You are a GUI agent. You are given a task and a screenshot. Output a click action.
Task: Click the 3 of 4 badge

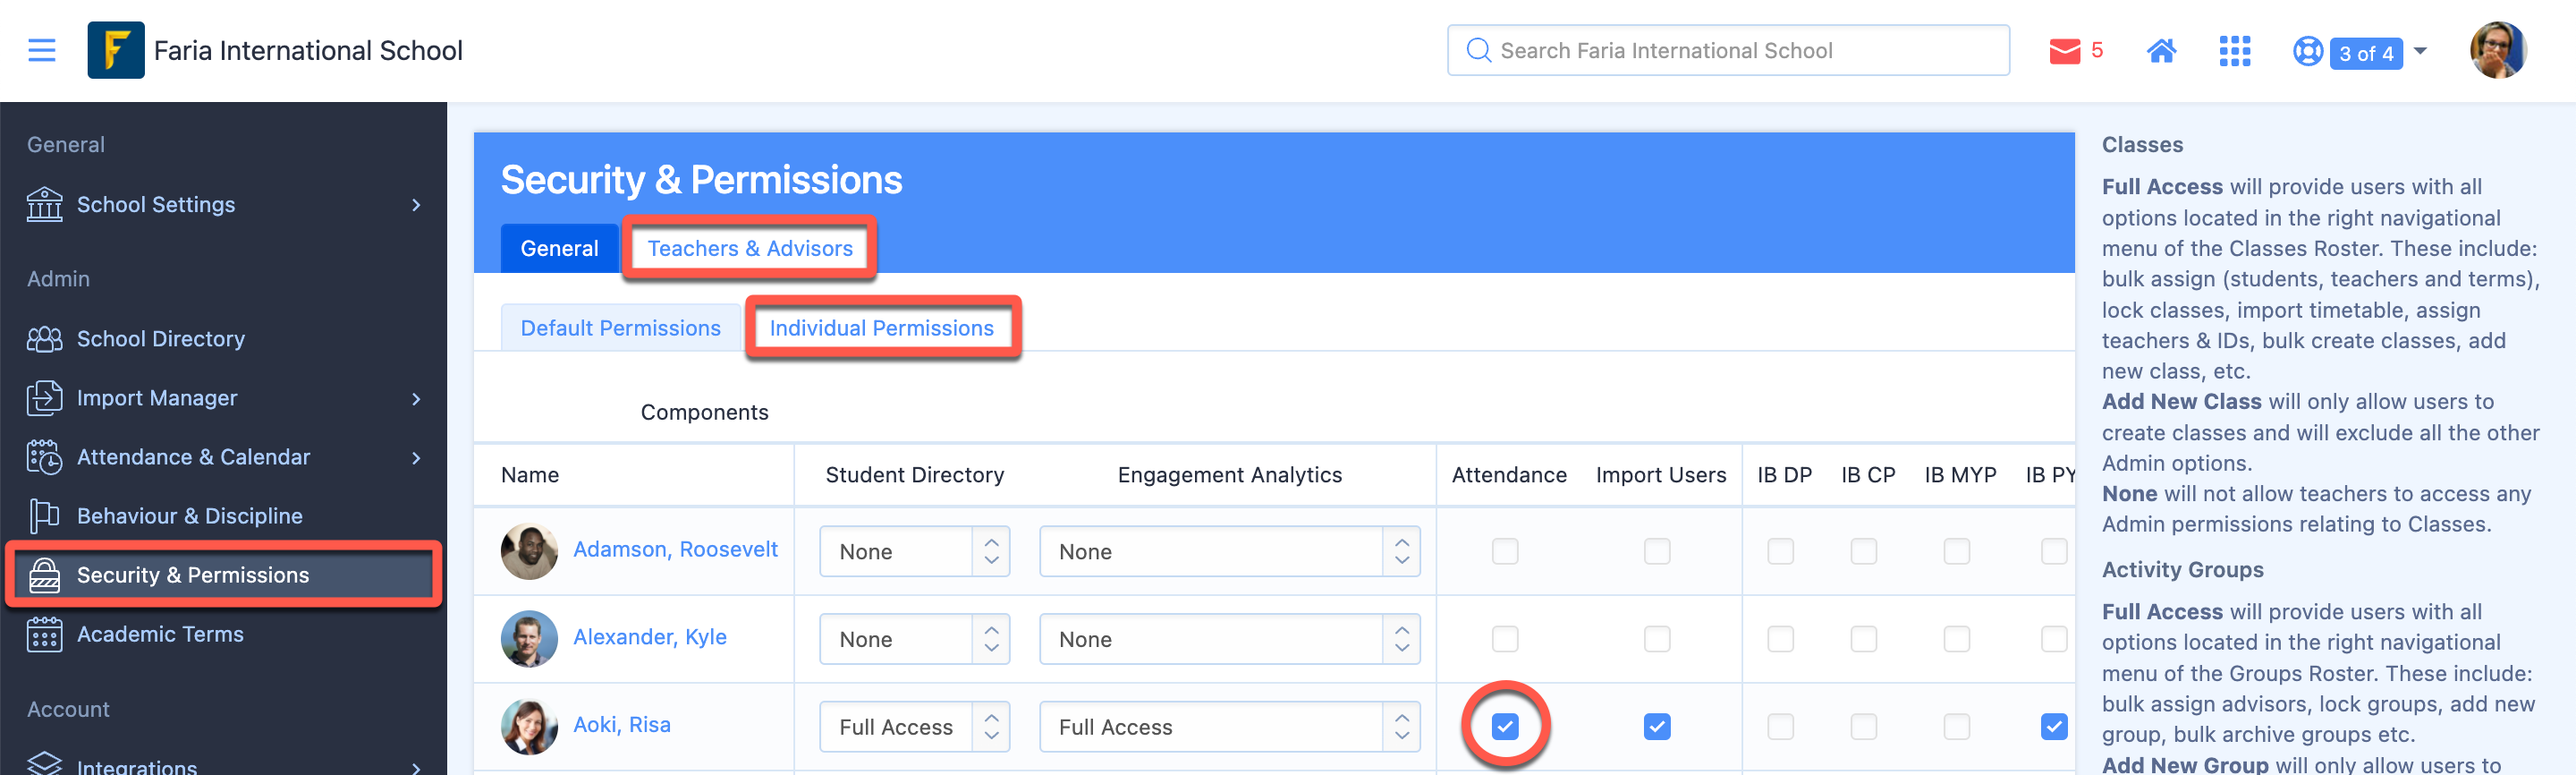coord(2366,52)
